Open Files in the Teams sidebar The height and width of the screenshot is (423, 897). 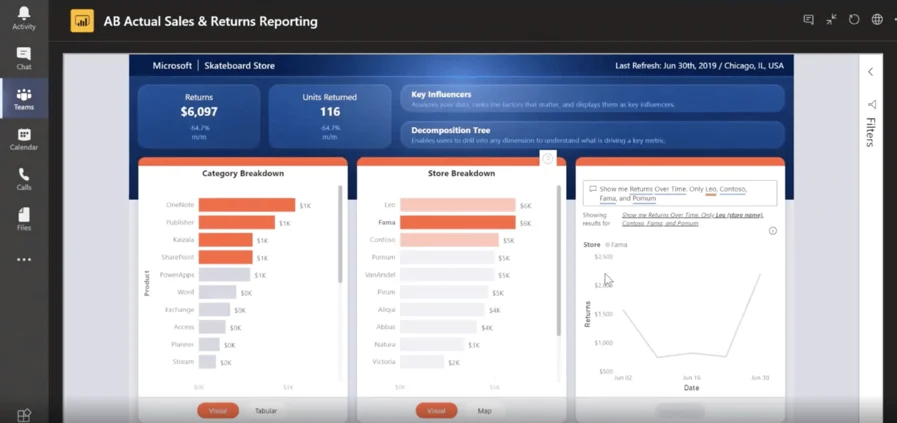(x=24, y=219)
